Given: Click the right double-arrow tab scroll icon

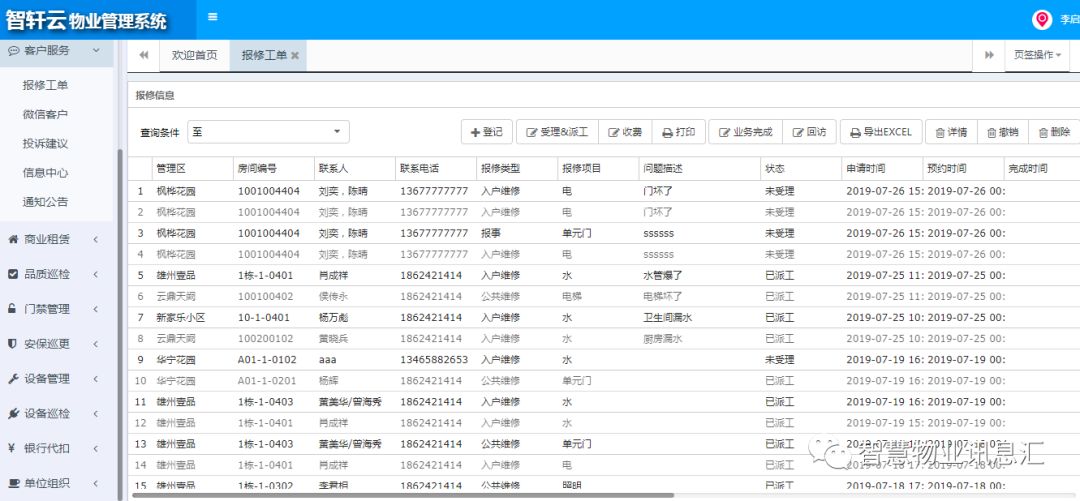Looking at the screenshot, I should [x=989, y=55].
